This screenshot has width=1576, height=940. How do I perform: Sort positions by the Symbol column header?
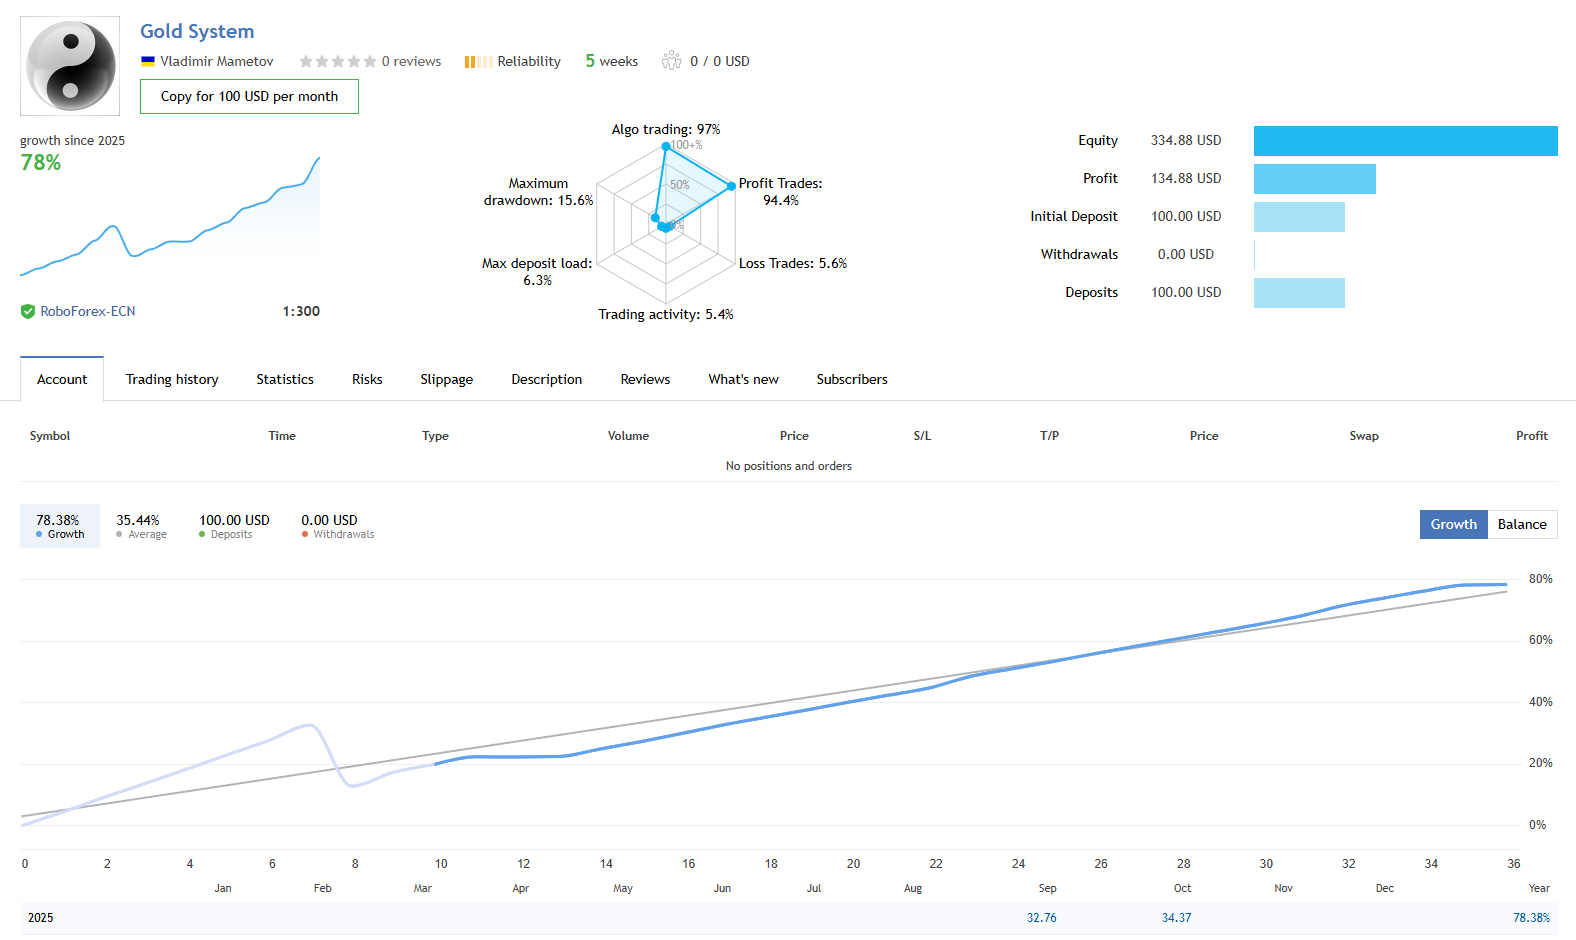point(50,436)
